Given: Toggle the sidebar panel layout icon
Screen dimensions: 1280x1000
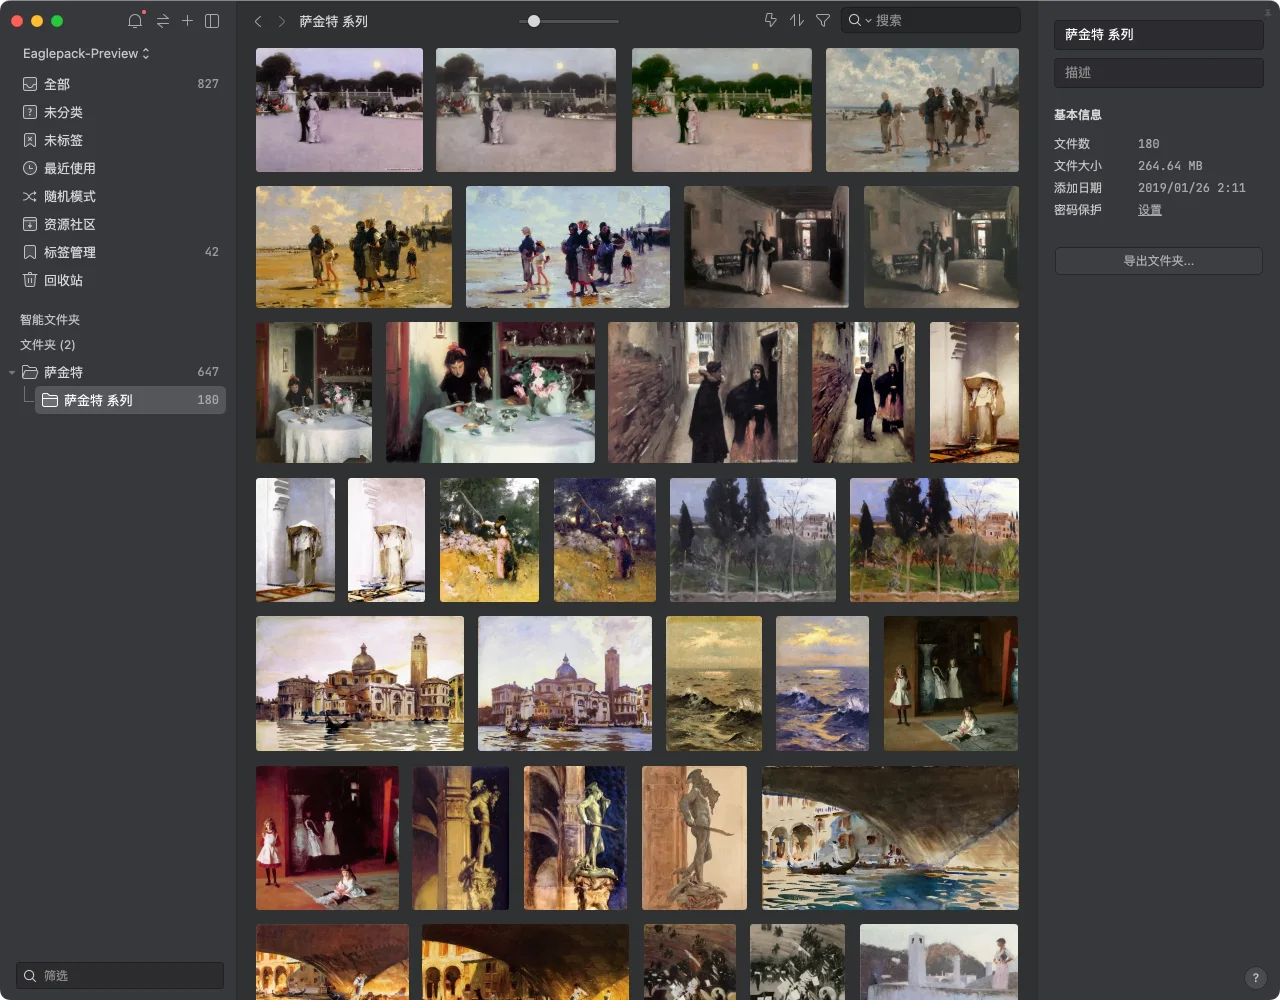Looking at the screenshot, I should (212, 21).
